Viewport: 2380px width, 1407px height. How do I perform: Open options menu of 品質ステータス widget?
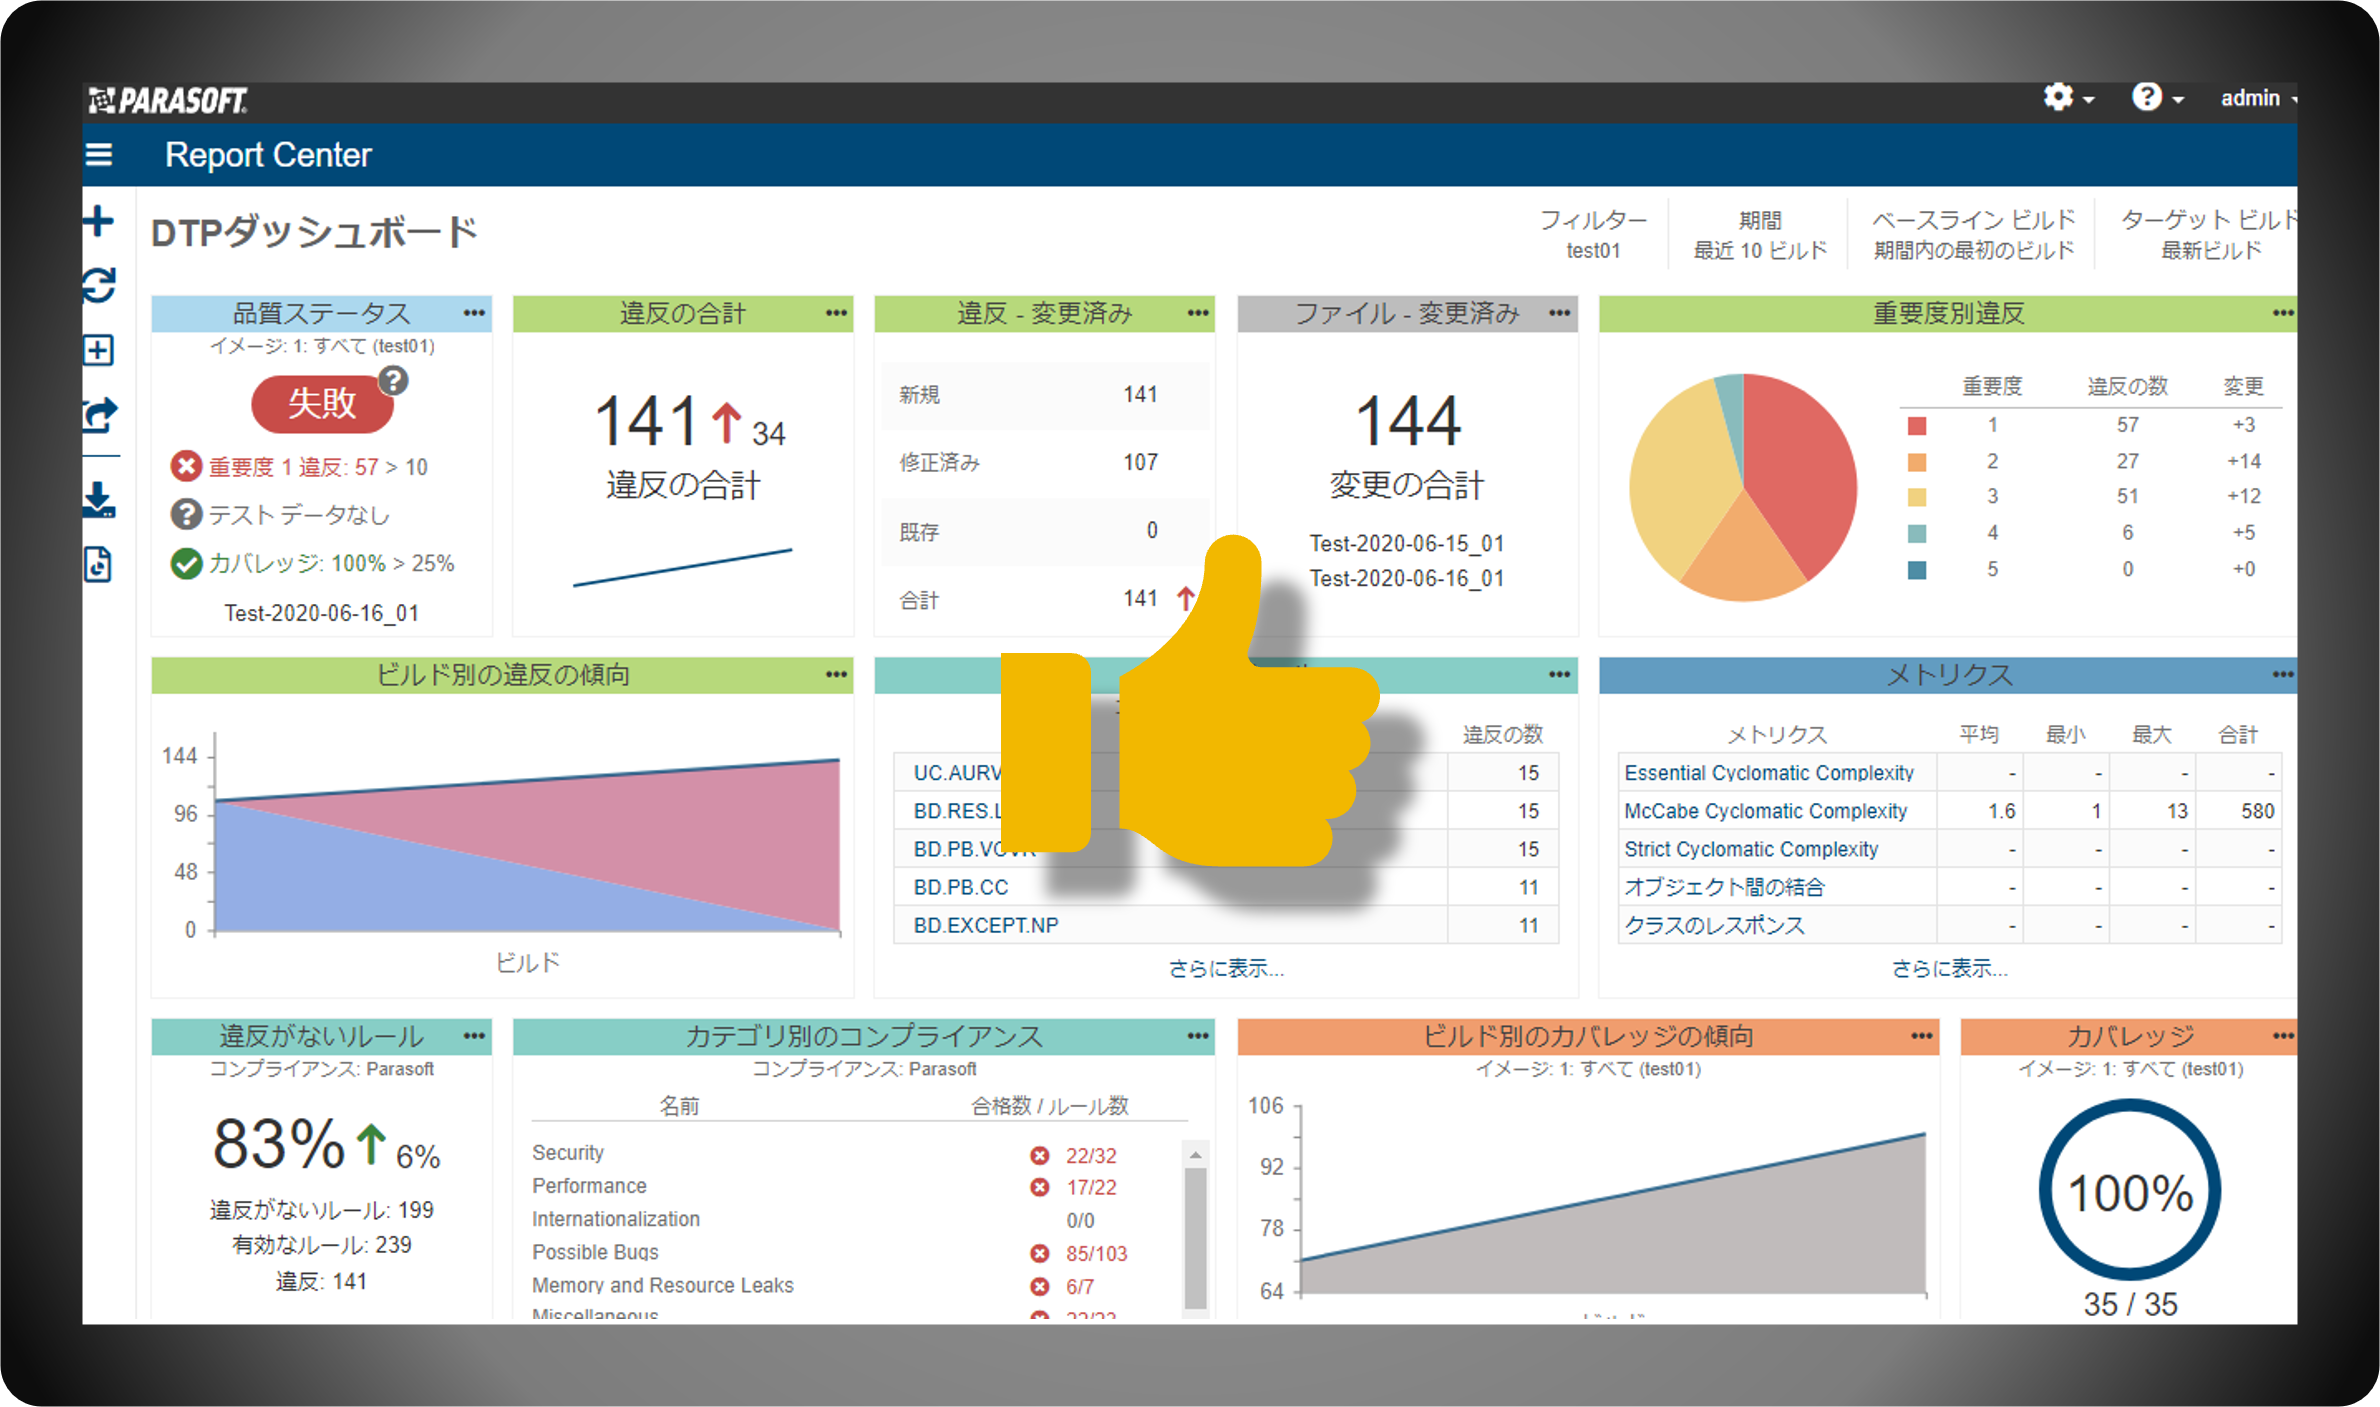click(474, 313)
